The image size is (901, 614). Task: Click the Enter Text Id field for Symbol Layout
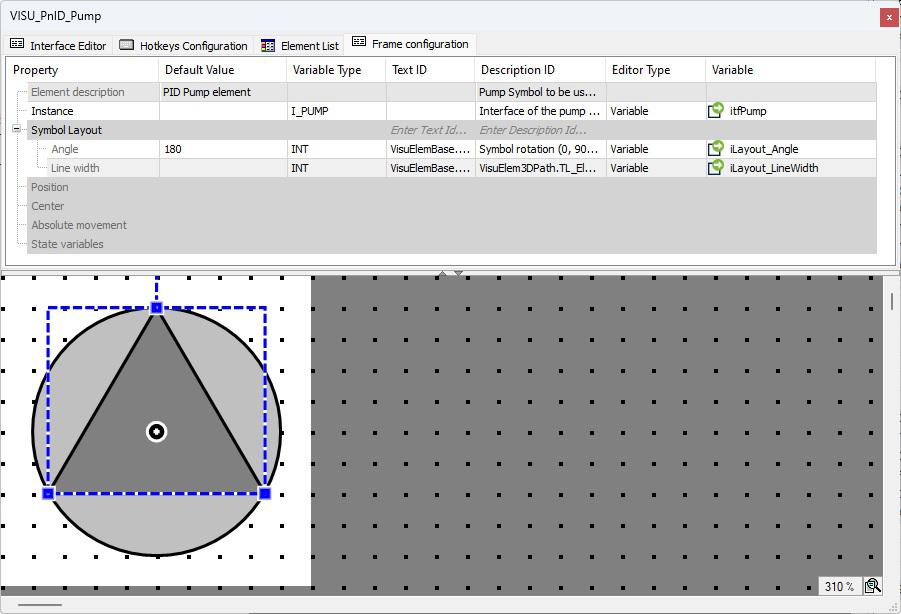coord(428,130)
